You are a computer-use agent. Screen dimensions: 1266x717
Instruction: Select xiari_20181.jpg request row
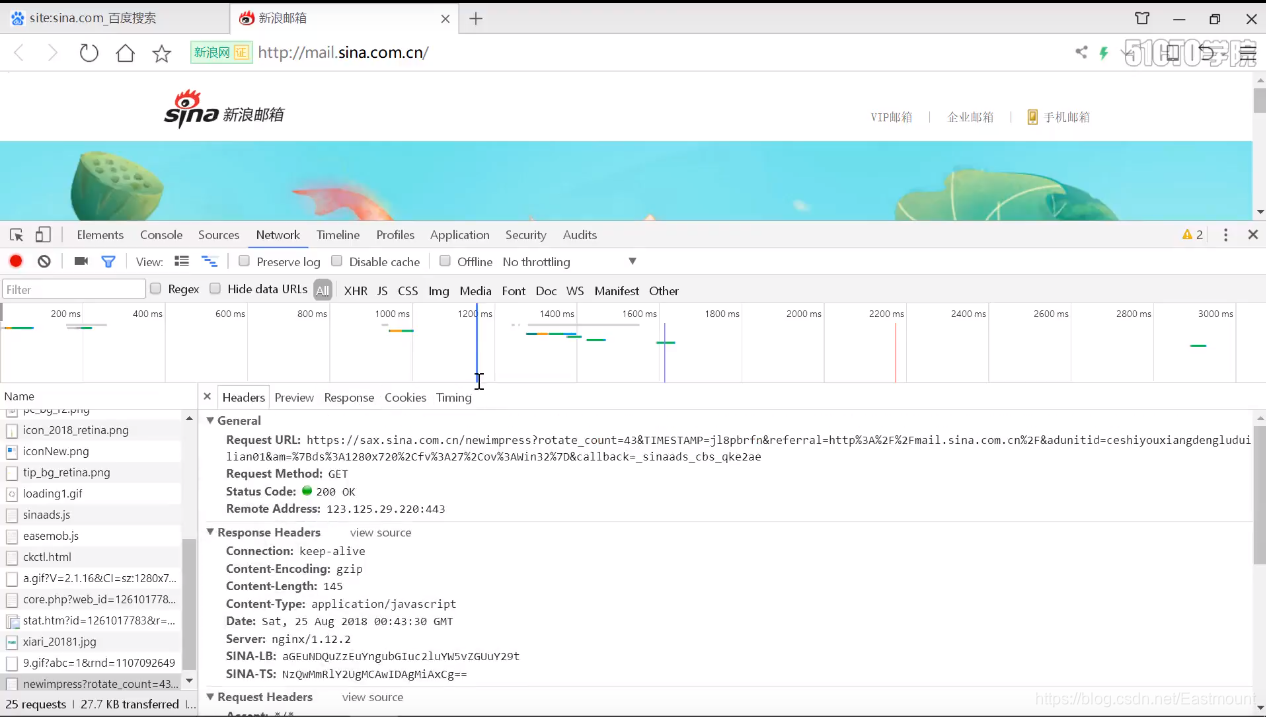click(91, 642)
